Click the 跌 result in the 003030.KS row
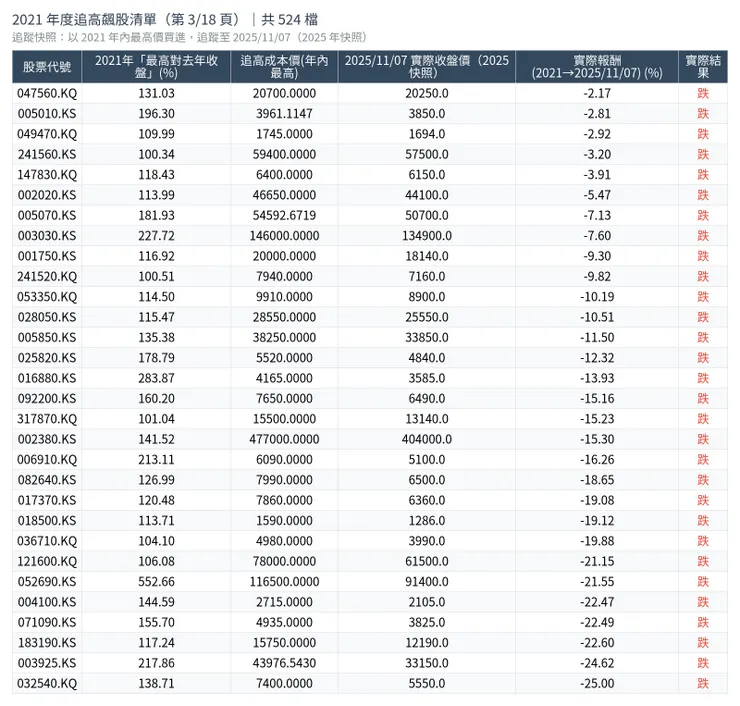Viewport: 740px width, 706px height. tap(703, 235)
